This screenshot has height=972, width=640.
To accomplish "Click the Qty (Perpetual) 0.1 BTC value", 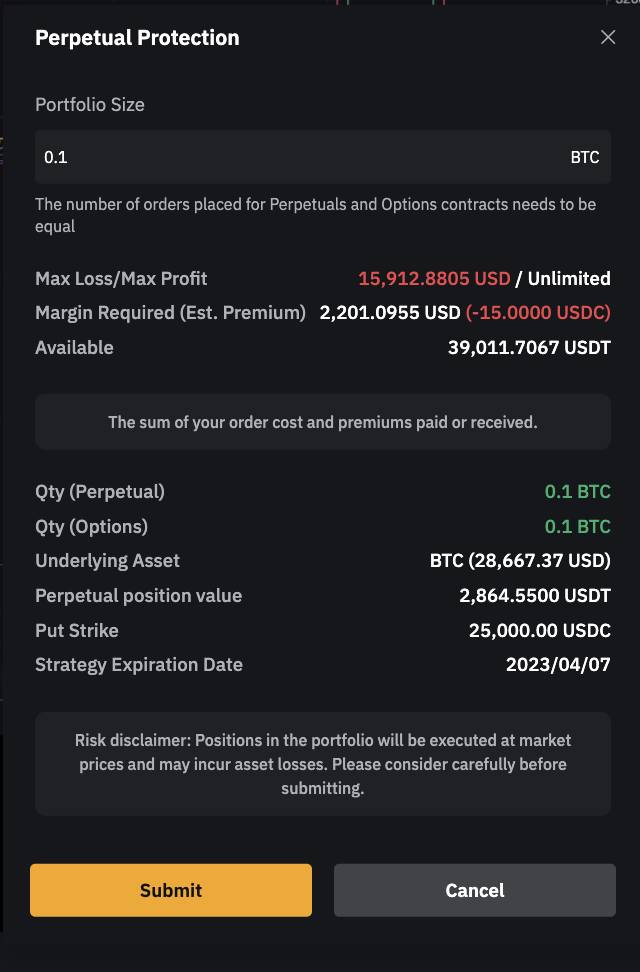I will [577, 491].
